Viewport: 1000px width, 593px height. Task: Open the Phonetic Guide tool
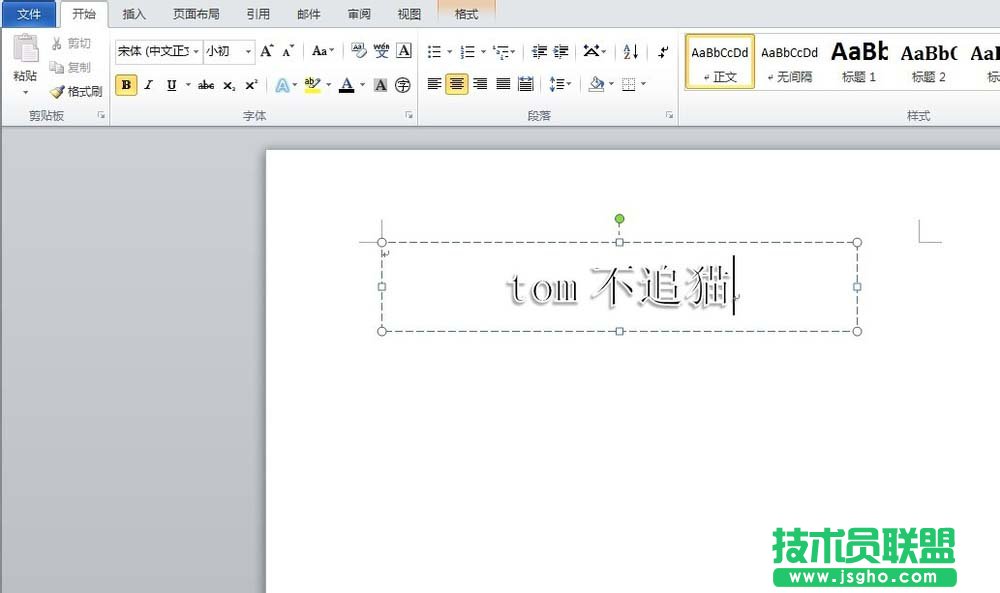click(x=383, y=52)
